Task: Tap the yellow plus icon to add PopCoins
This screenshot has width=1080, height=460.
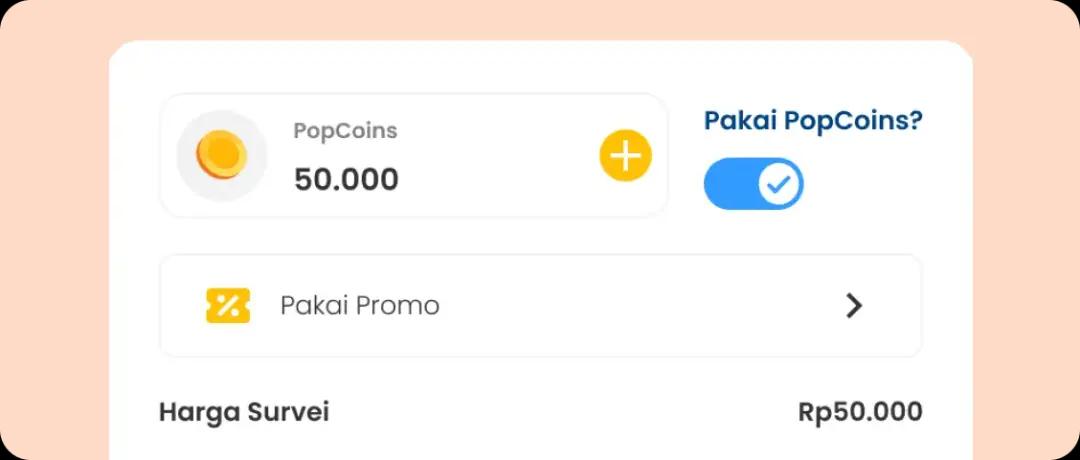Action: (625, 156)
